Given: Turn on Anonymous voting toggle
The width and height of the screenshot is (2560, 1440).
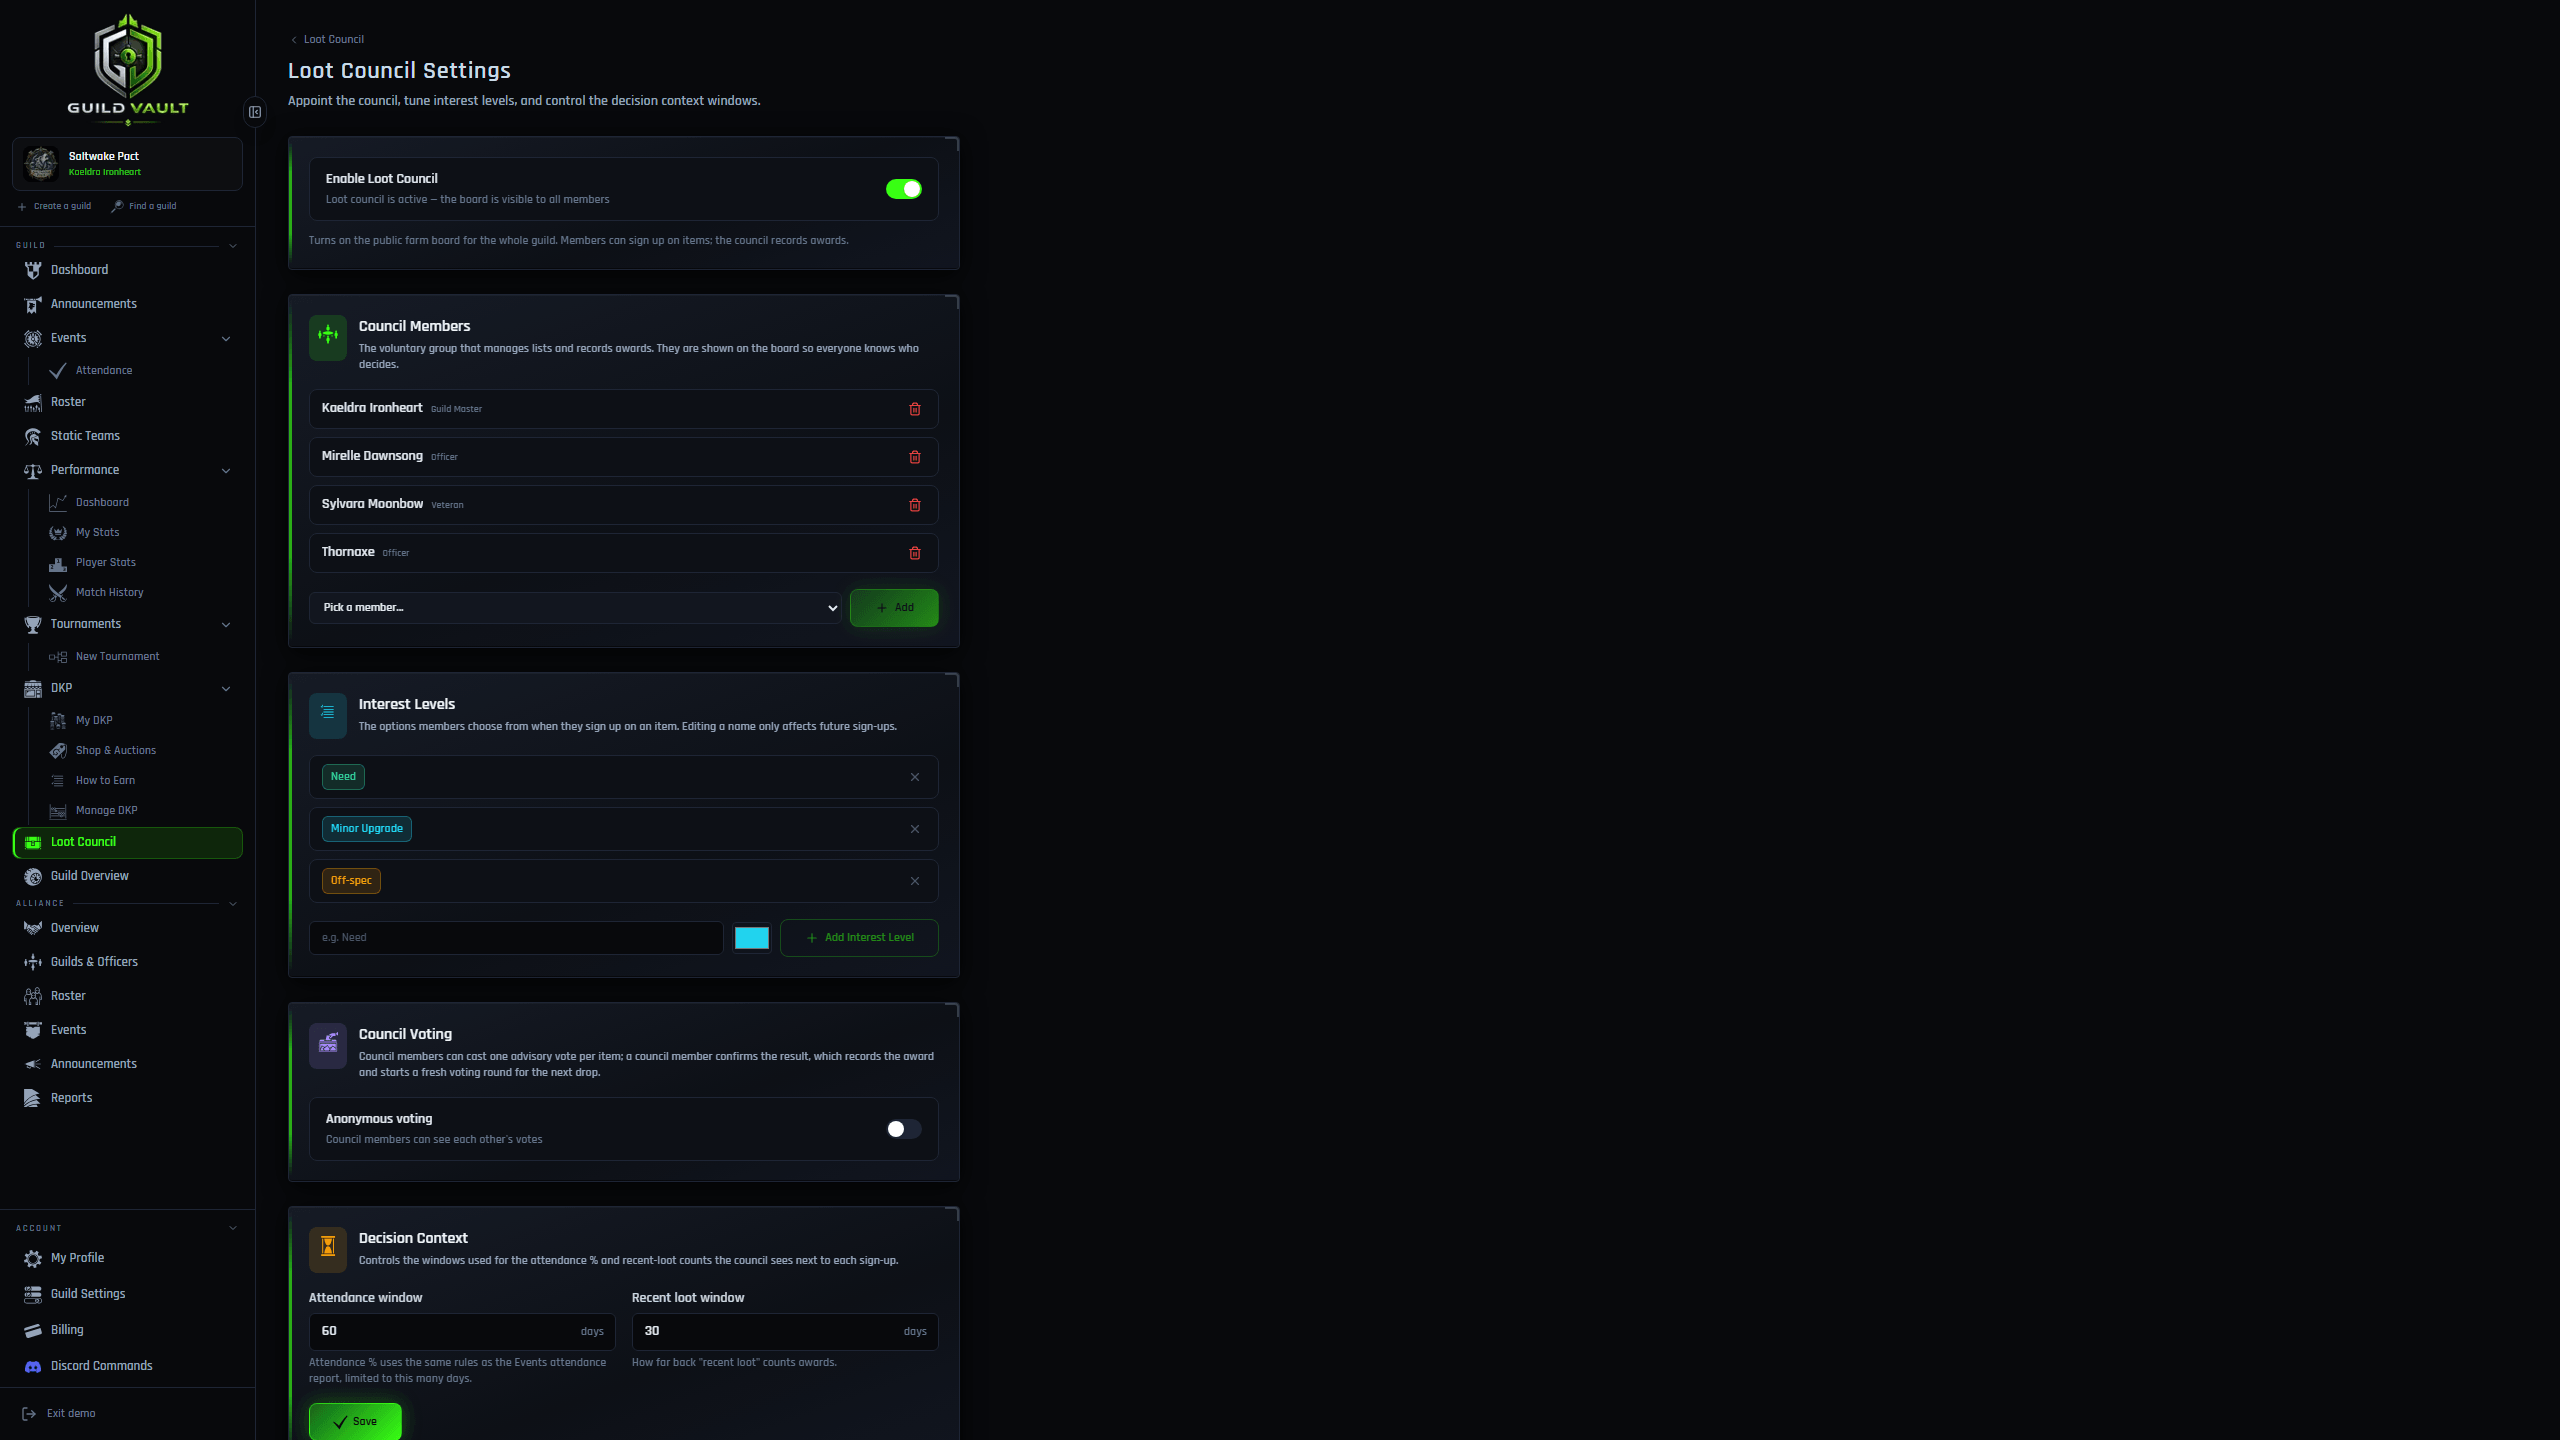Looking at the screenshot, I should pos(903,1129).
